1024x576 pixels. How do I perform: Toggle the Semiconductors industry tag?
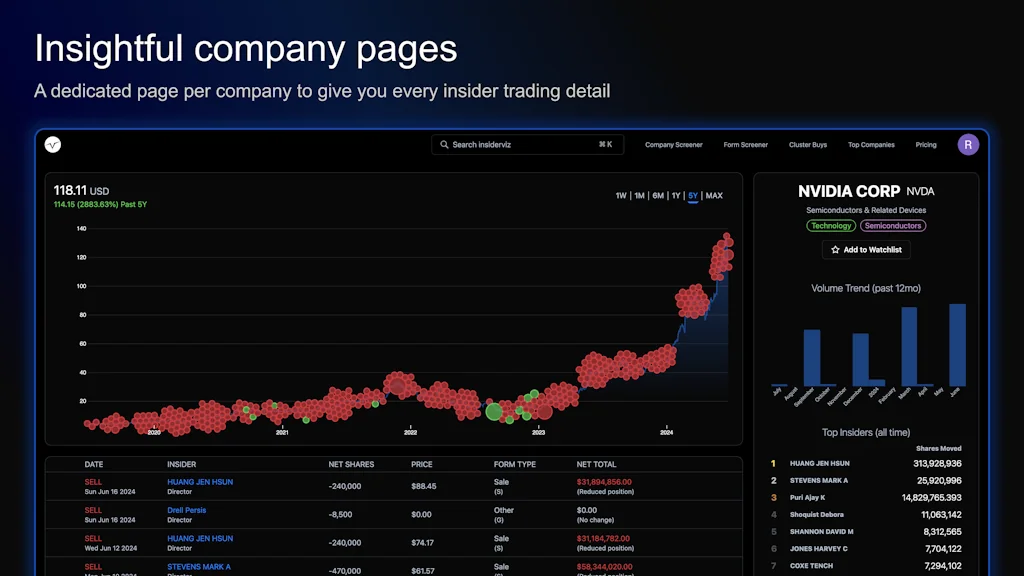point(893,225)
